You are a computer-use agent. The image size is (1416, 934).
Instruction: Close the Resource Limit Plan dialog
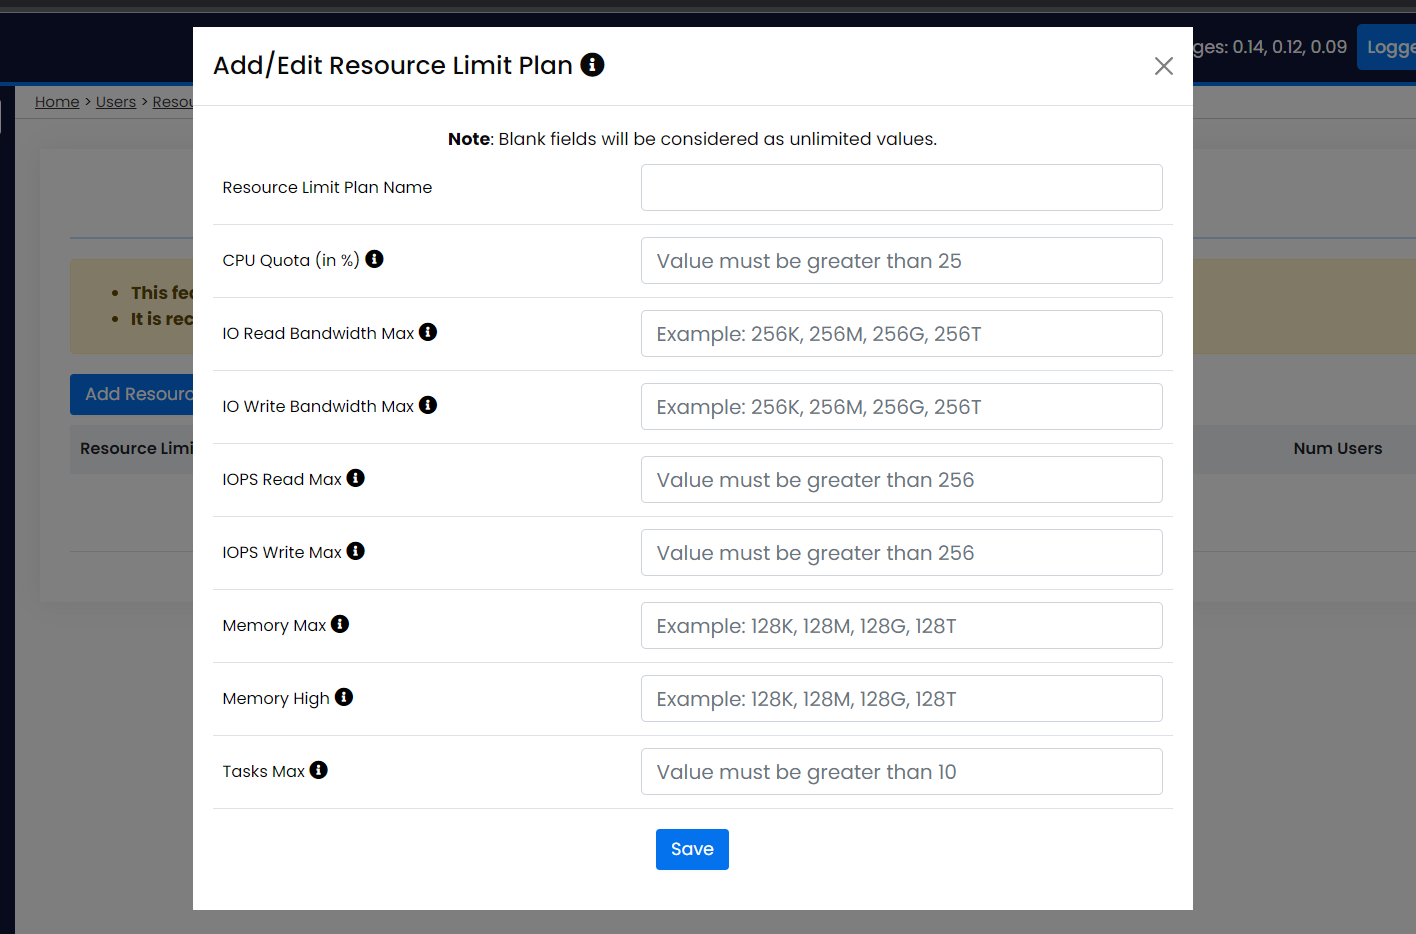click(x=1163, y=66)
